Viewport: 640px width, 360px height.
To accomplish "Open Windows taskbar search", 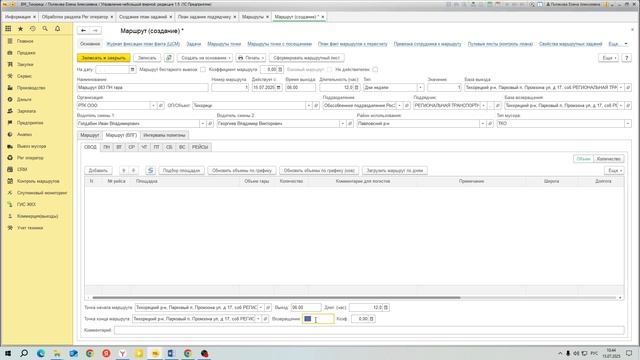I will click(x=24, y=353).
